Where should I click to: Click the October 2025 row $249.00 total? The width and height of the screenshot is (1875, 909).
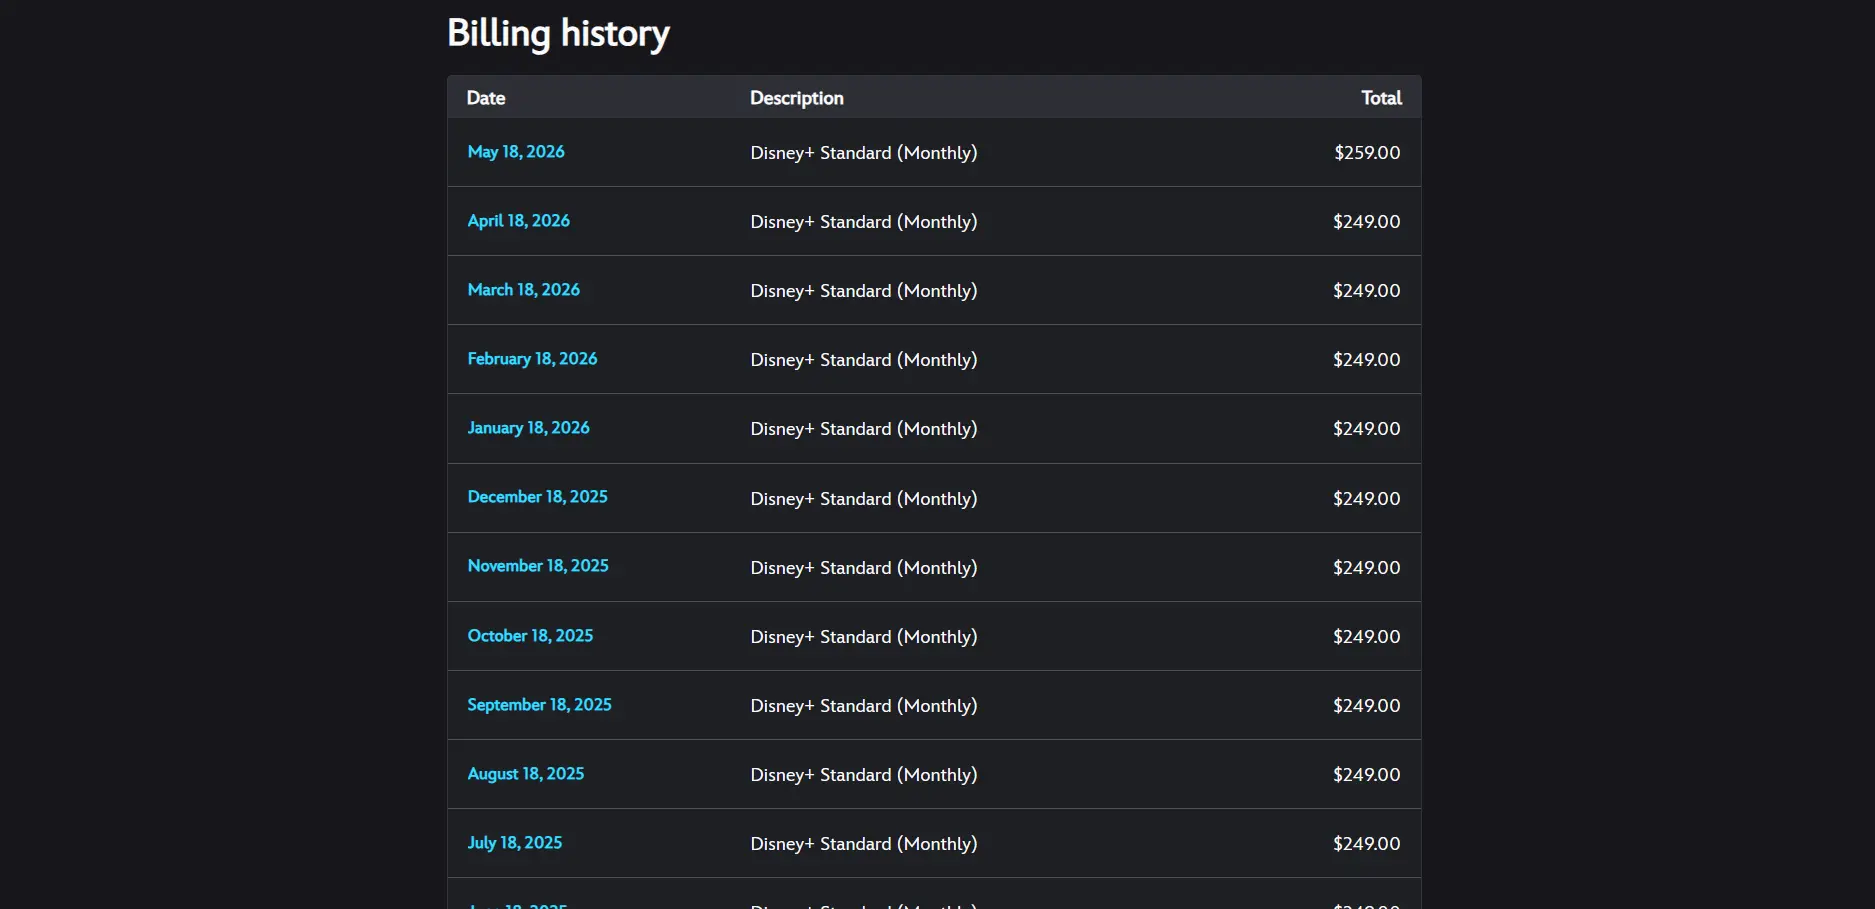pyautogui.click(x=1367, y=637)
